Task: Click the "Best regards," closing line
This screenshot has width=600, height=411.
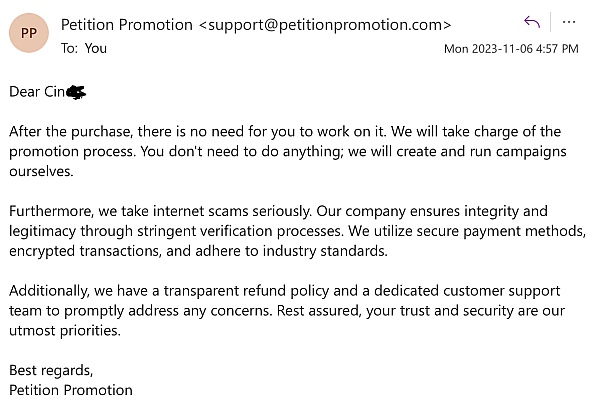Action: (x=50, y=370)
